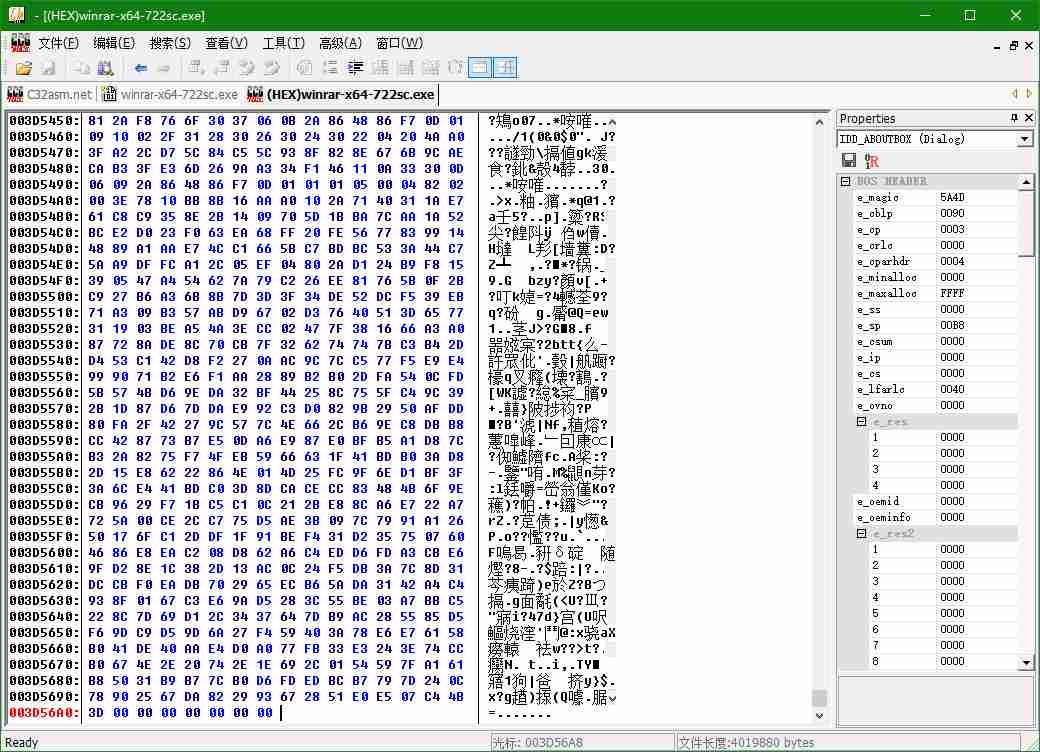This screenshot has height=752, width=1040.
Task: Select the e_oemid property row
Action: (935, 501)
